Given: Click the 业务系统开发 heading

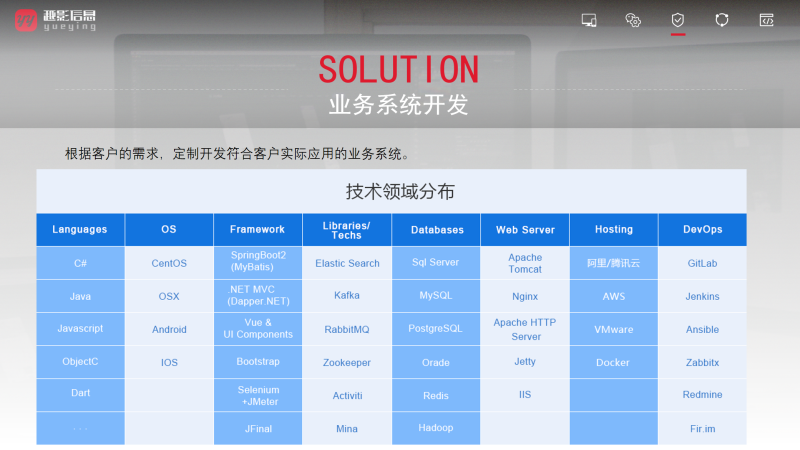Looking at the screenshot, I should 398,105.
